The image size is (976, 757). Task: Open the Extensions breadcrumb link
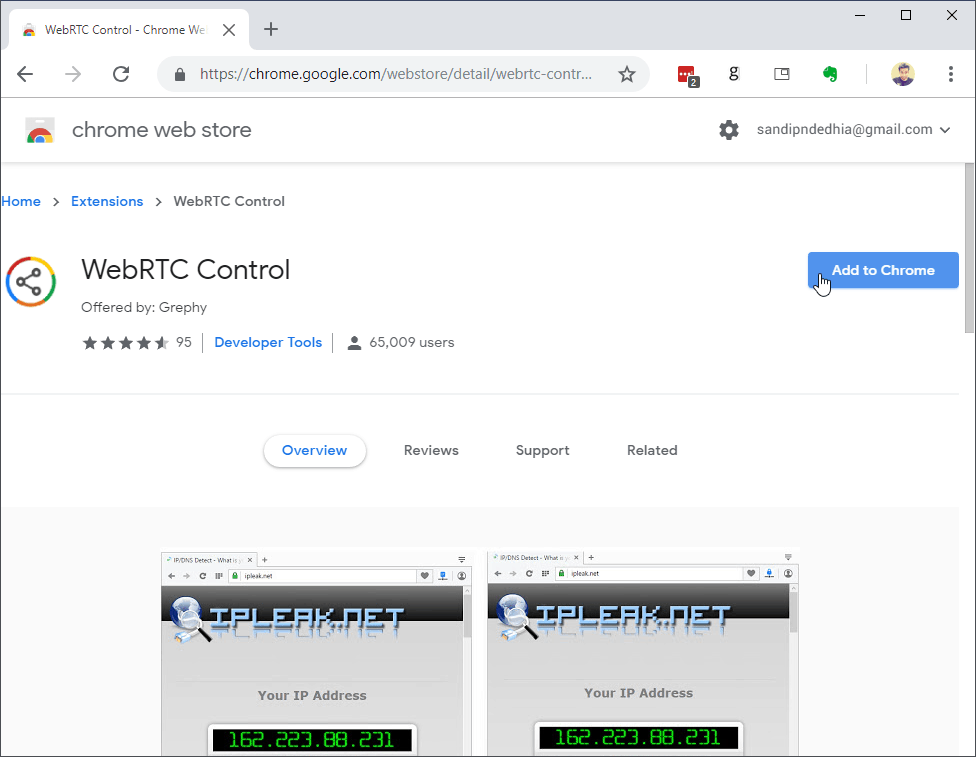(107, 201)
